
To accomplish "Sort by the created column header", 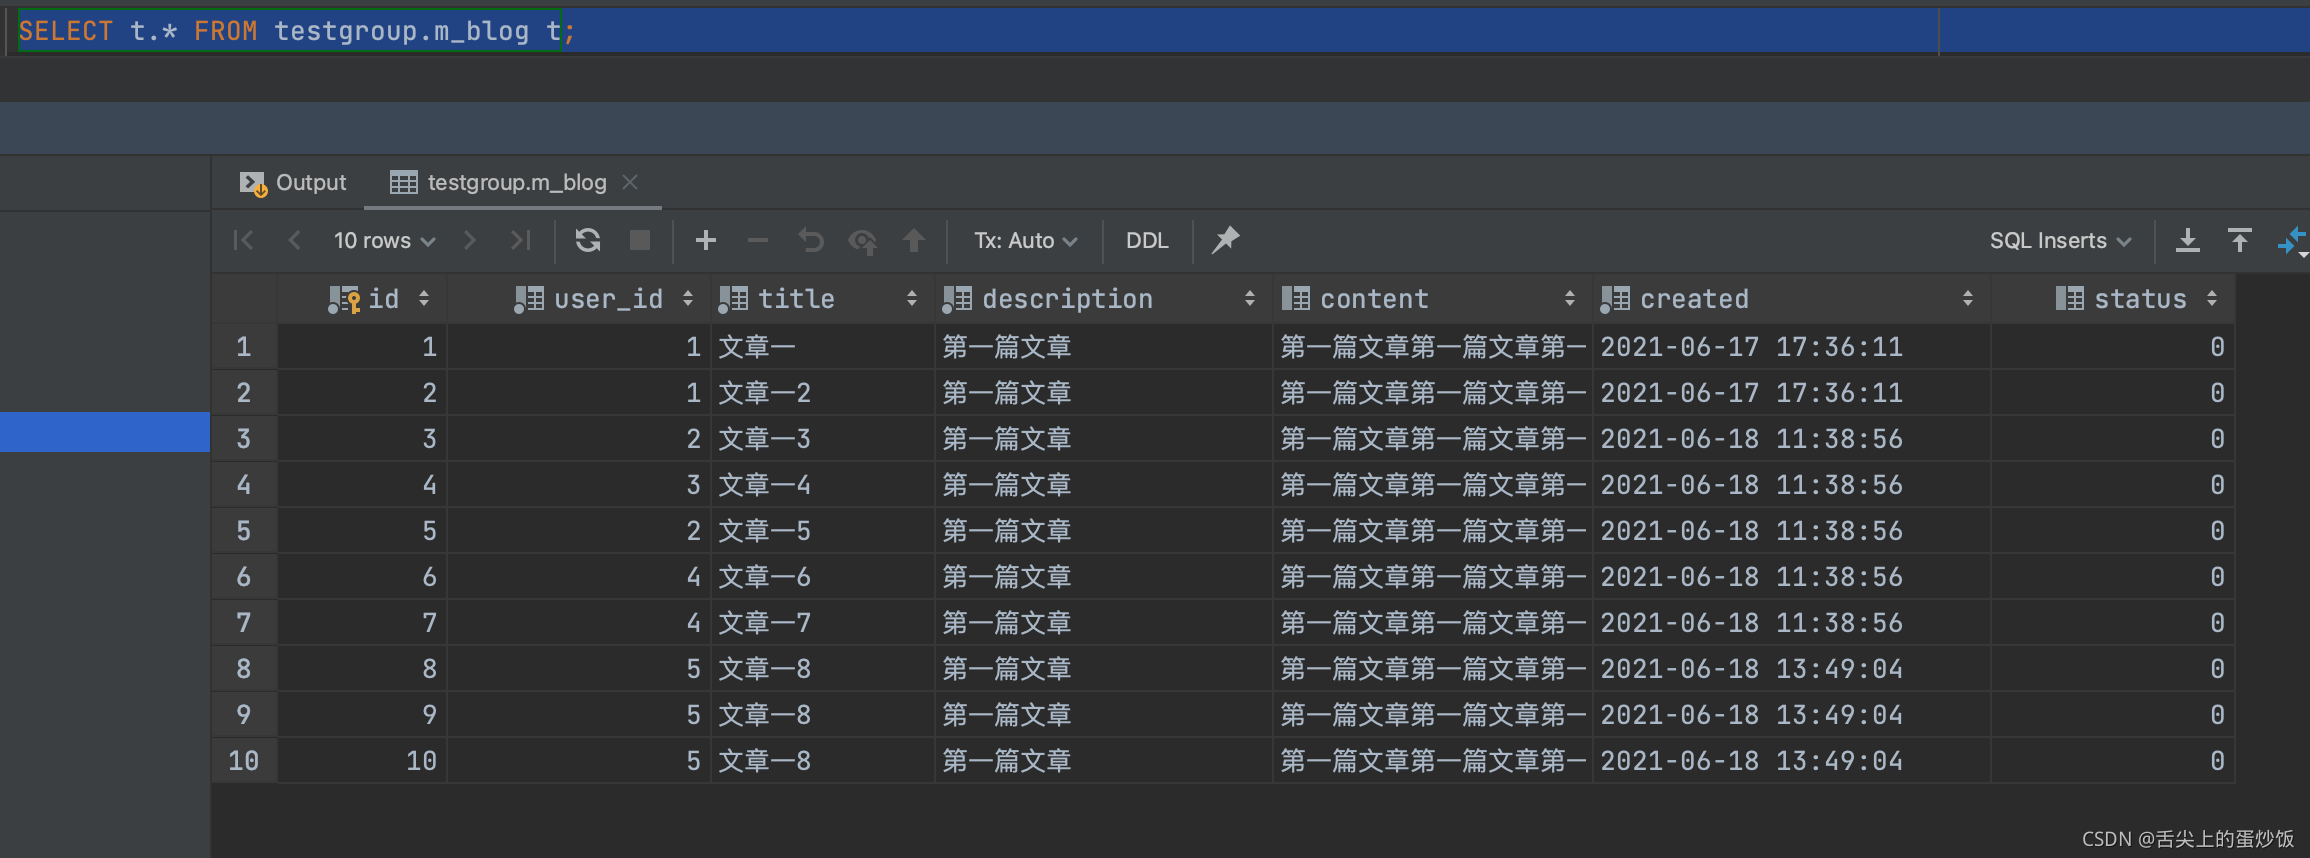I will click(x=1792, y=299).
